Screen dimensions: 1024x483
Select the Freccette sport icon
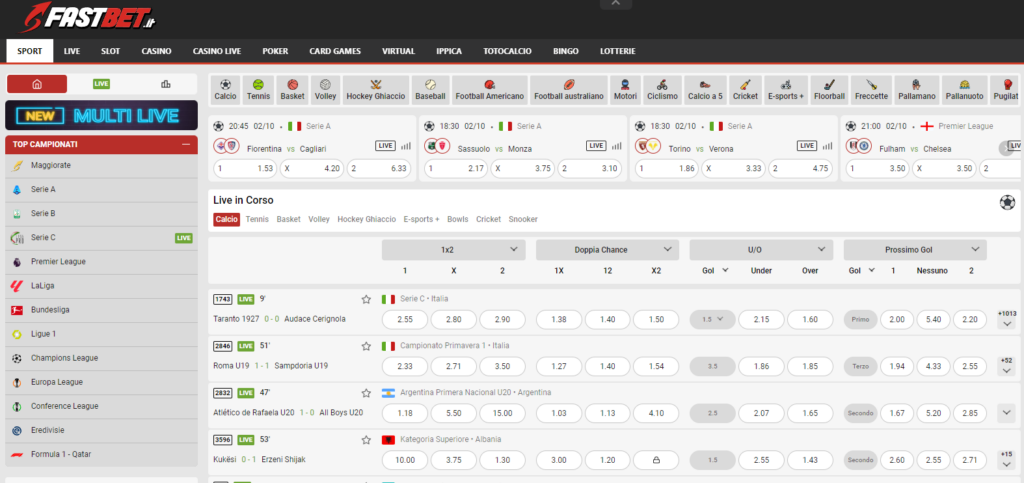click(872, 90)
